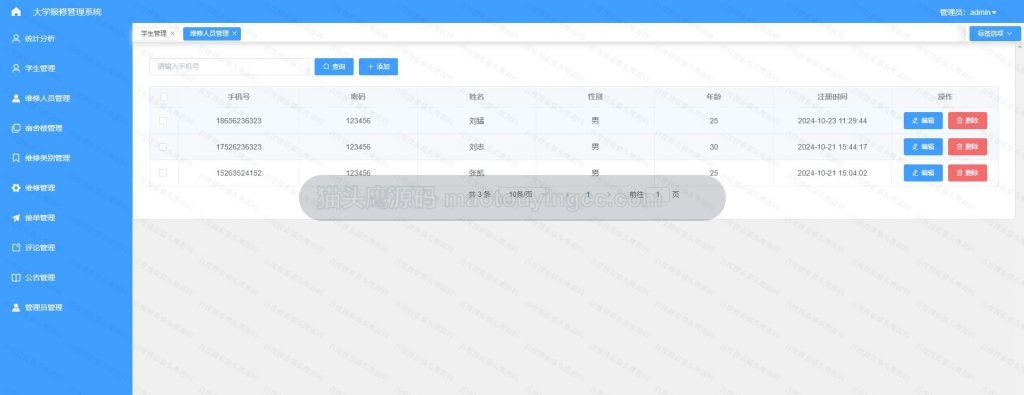Click the 查询 search button
This screenshot has height=395, width=1024.
pos(334,67)
